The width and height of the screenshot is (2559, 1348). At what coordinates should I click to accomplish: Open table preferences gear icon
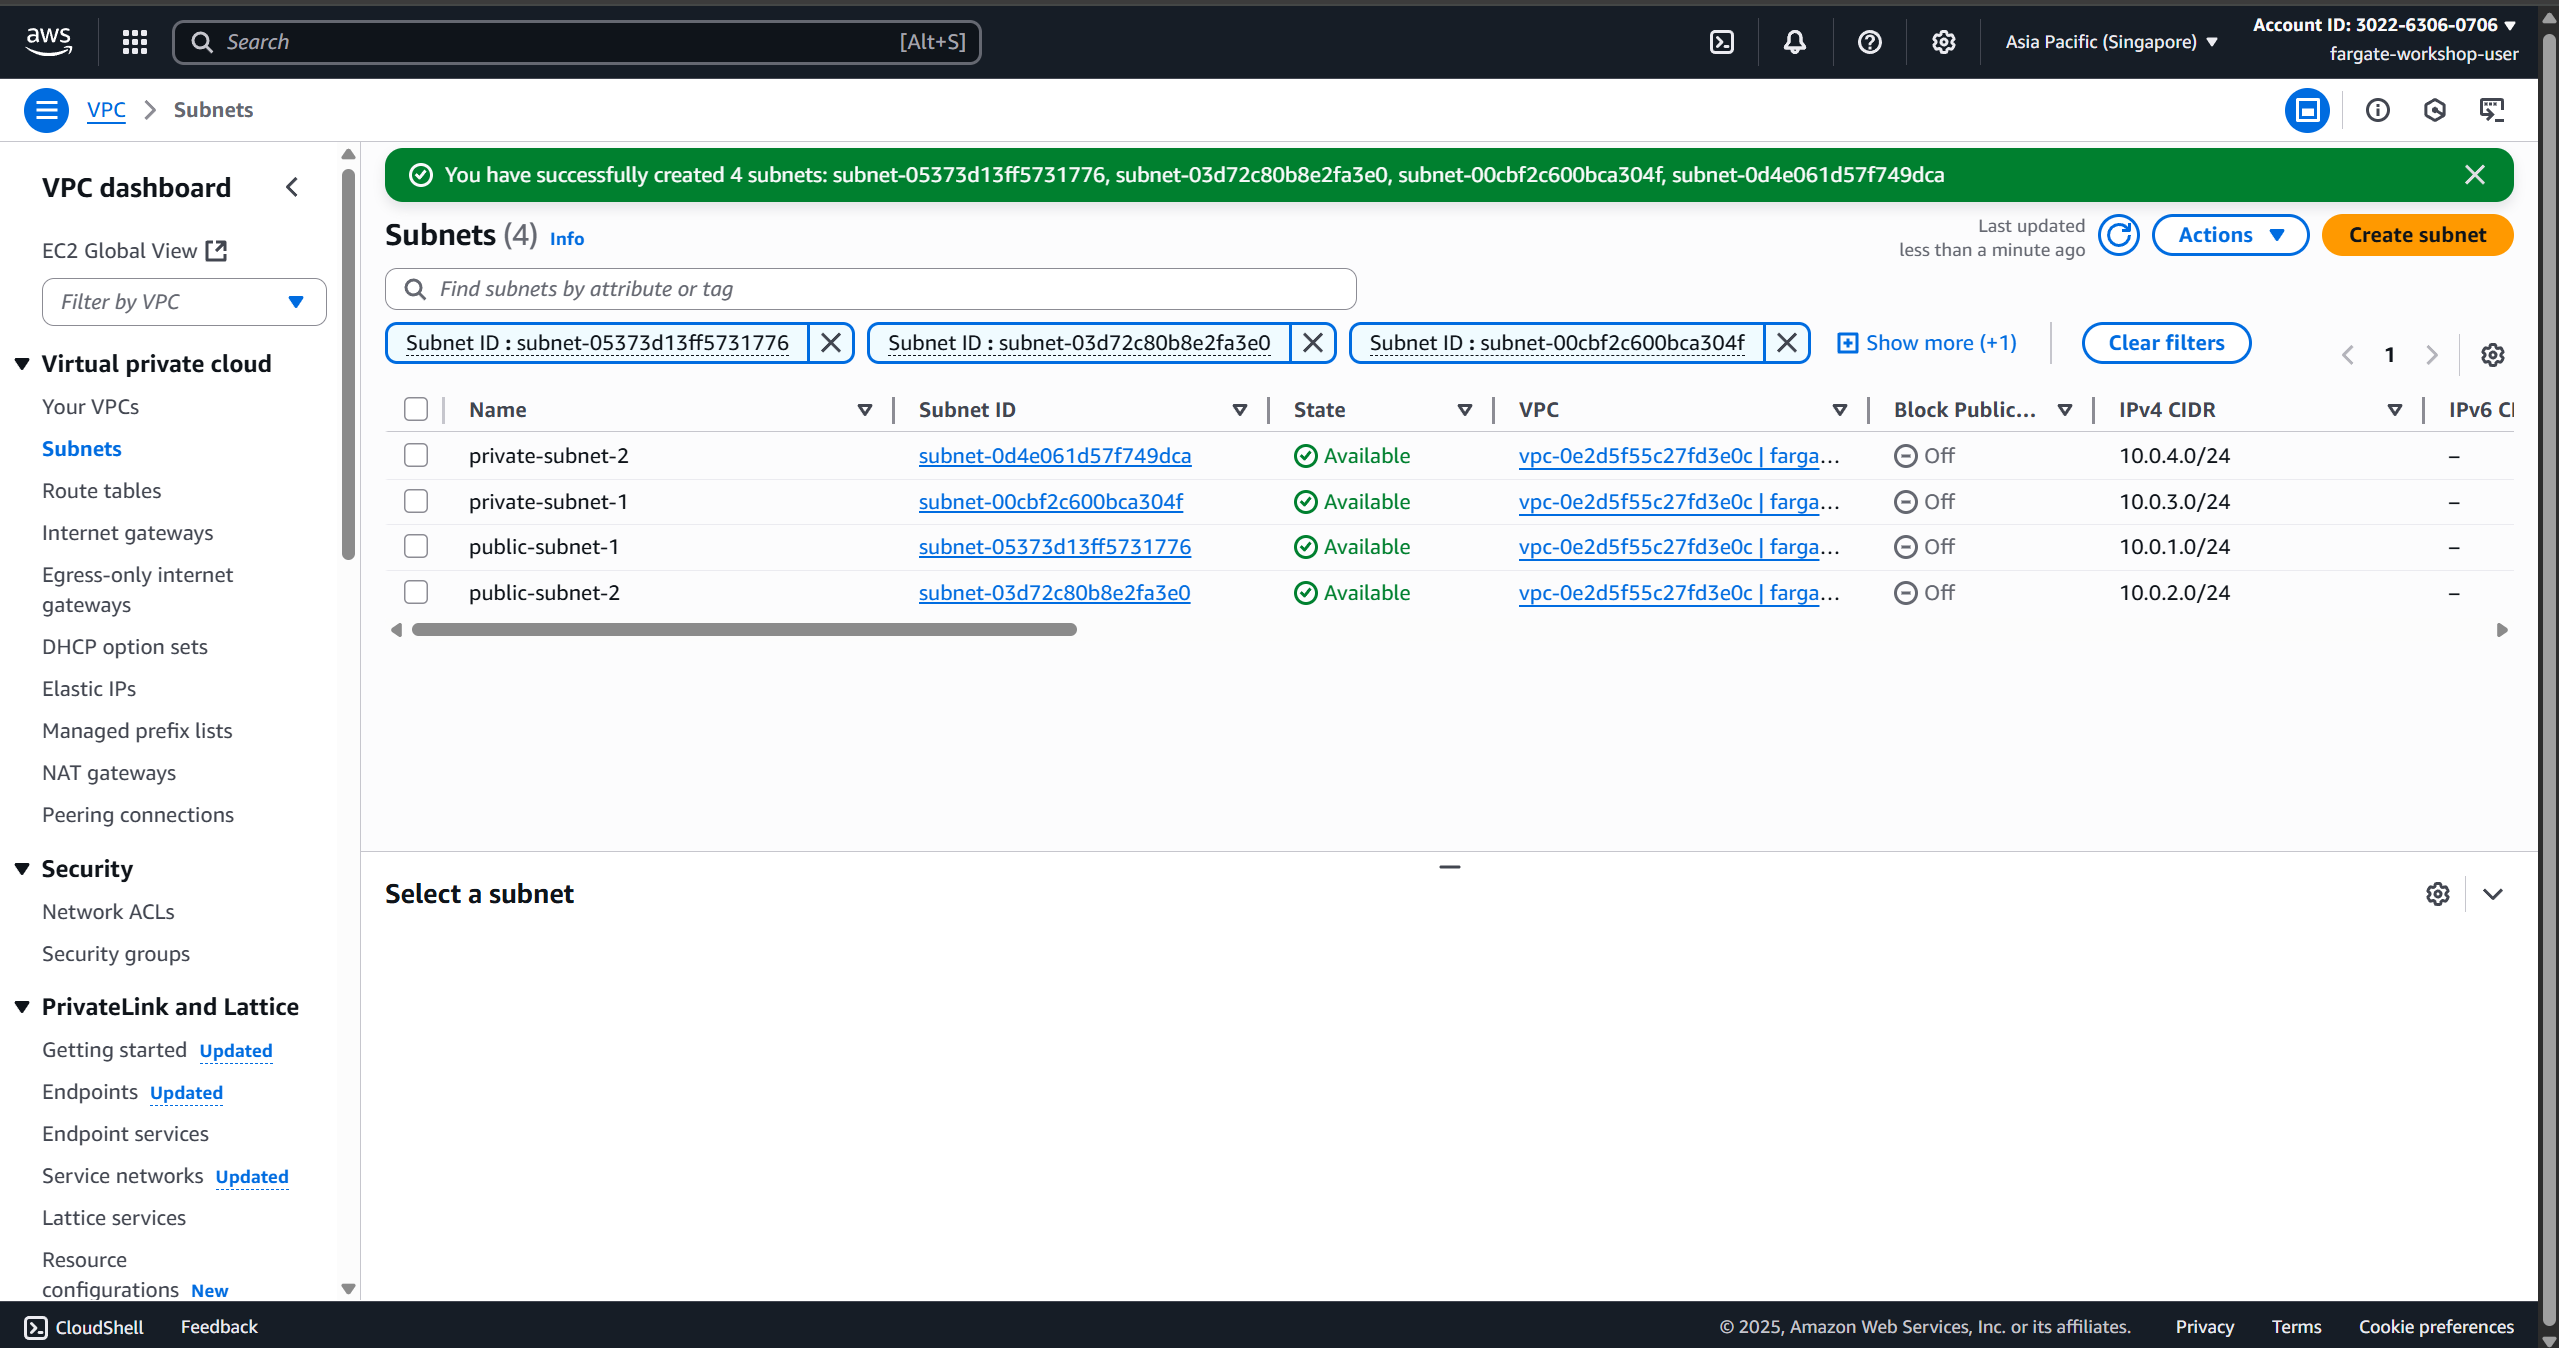click(2493, 355)
